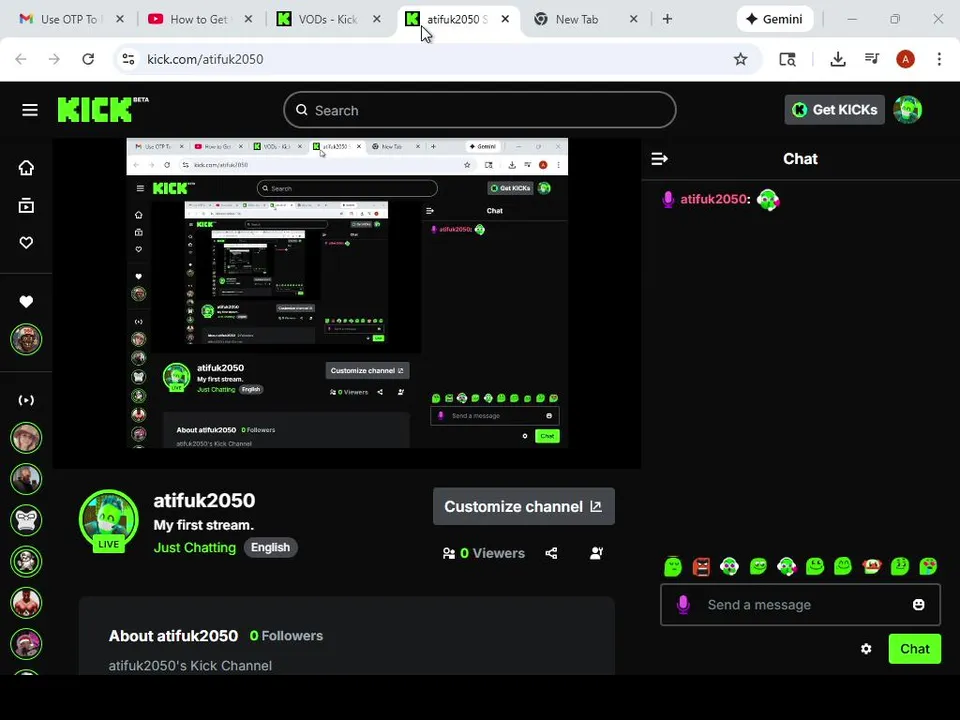Switch to the How to Get YouTube tab

(x=199, y=20)
